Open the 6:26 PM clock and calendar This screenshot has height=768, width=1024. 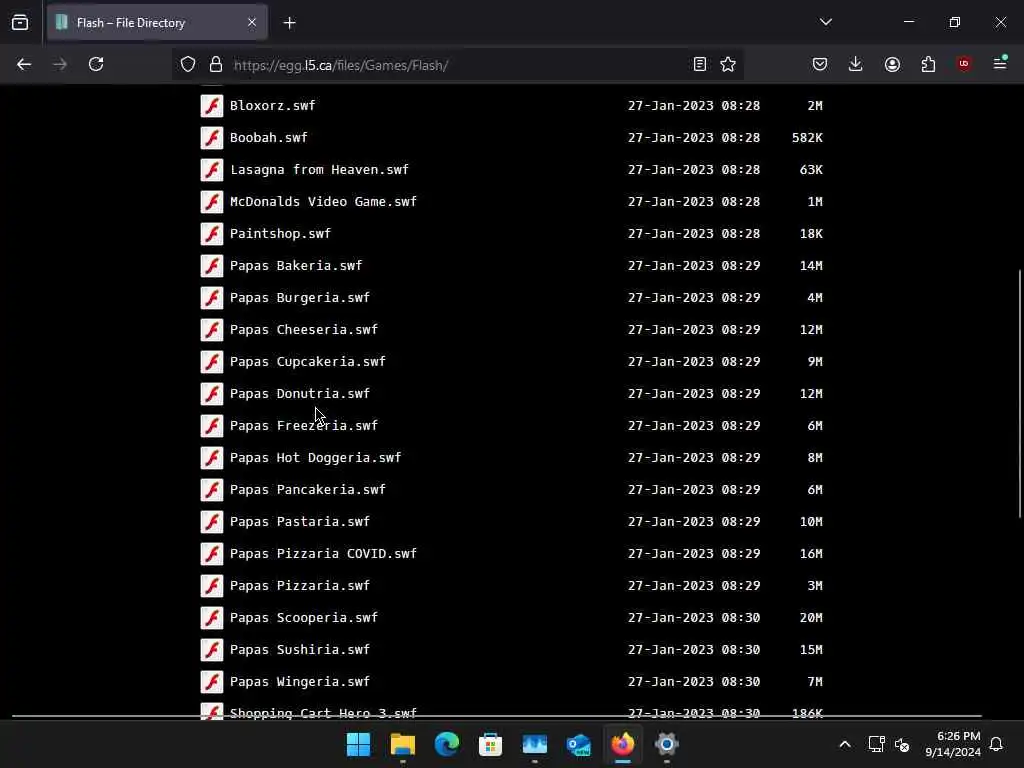click(953, 744)
